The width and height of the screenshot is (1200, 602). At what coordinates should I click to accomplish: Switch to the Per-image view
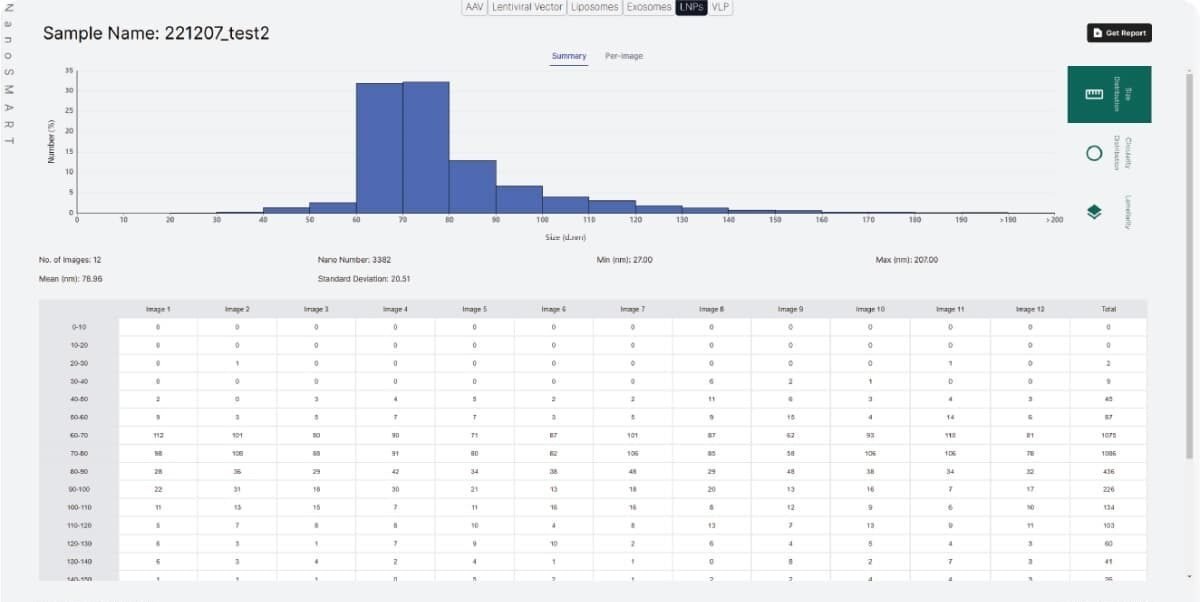tap(624, 56)
